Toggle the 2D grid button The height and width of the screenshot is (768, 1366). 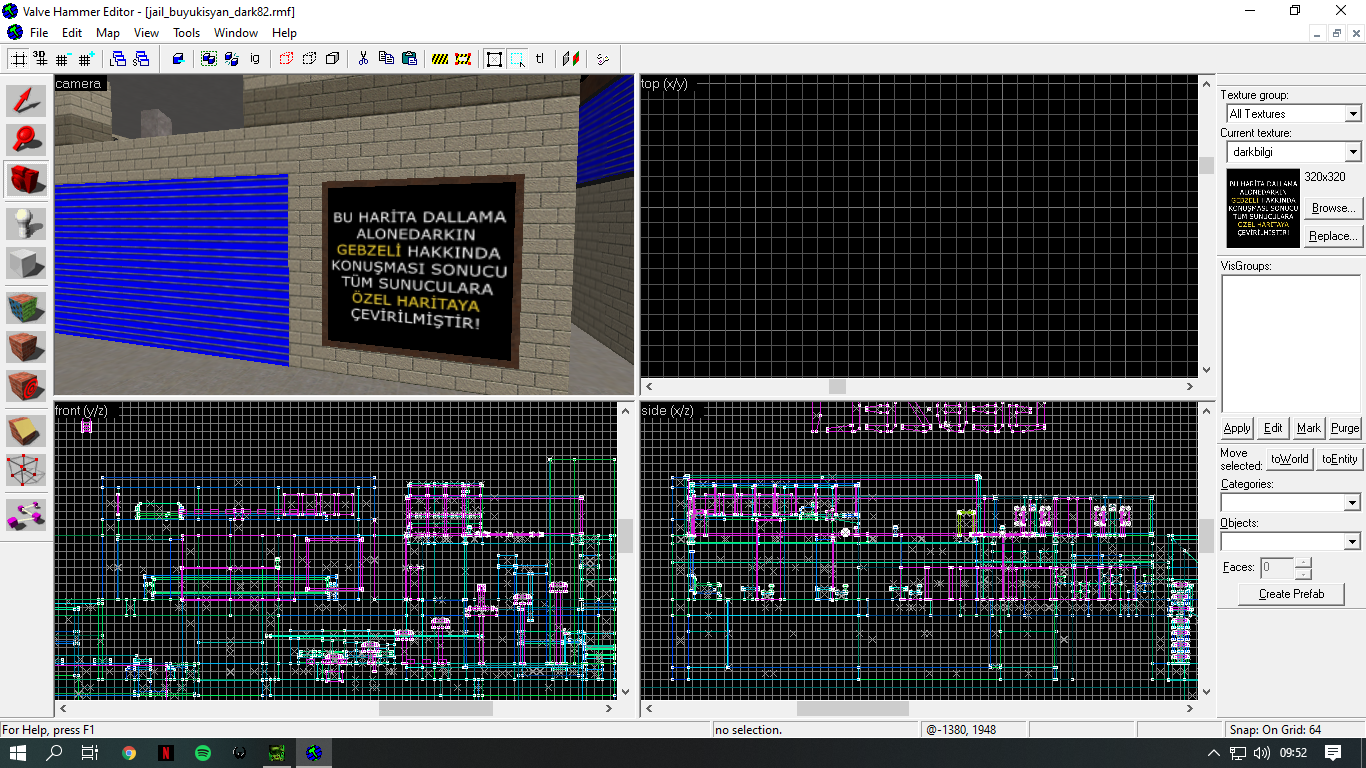(18, 59)
